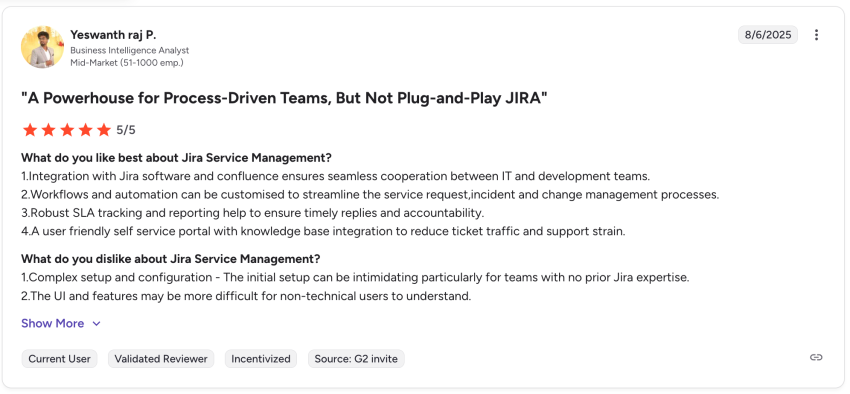Open Yeswanth raj P.'s profile avatar
The width and height of the screenshot is (850, 394).
[42, 47]
